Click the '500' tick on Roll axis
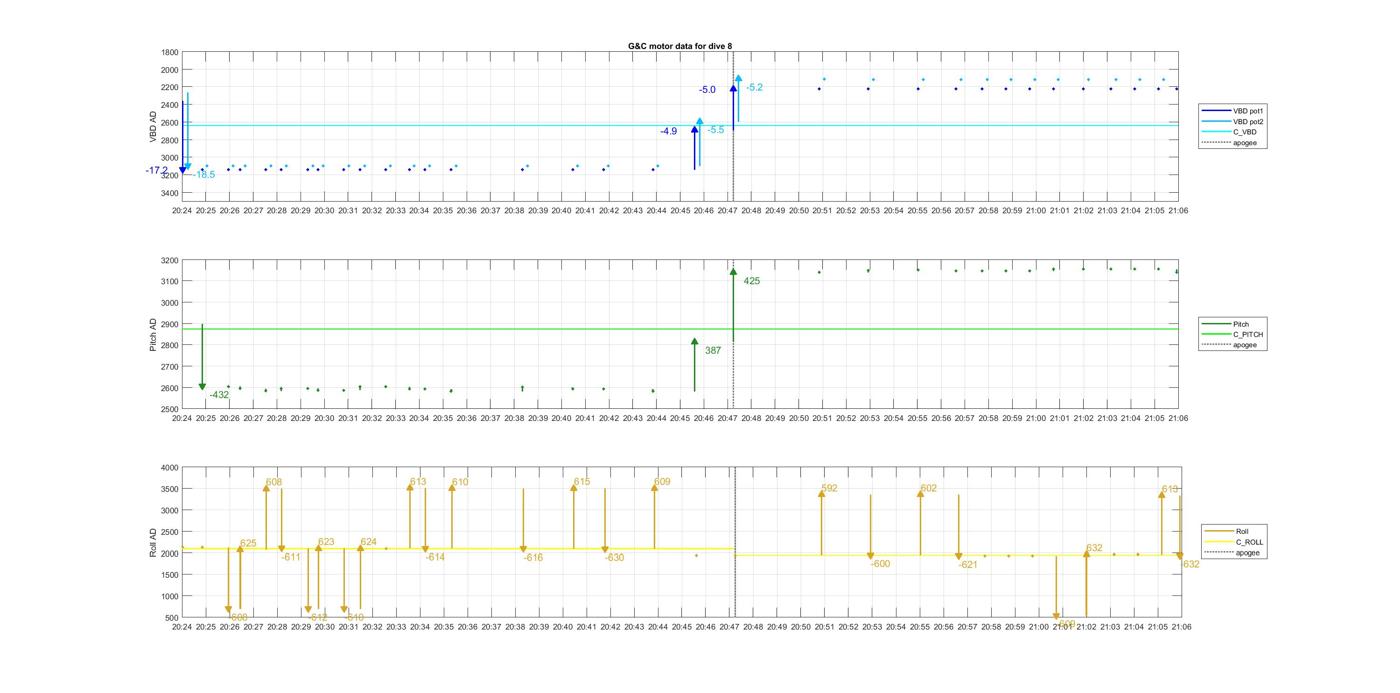The width and height of the screenshot is (1400, 693). point(172,618)
